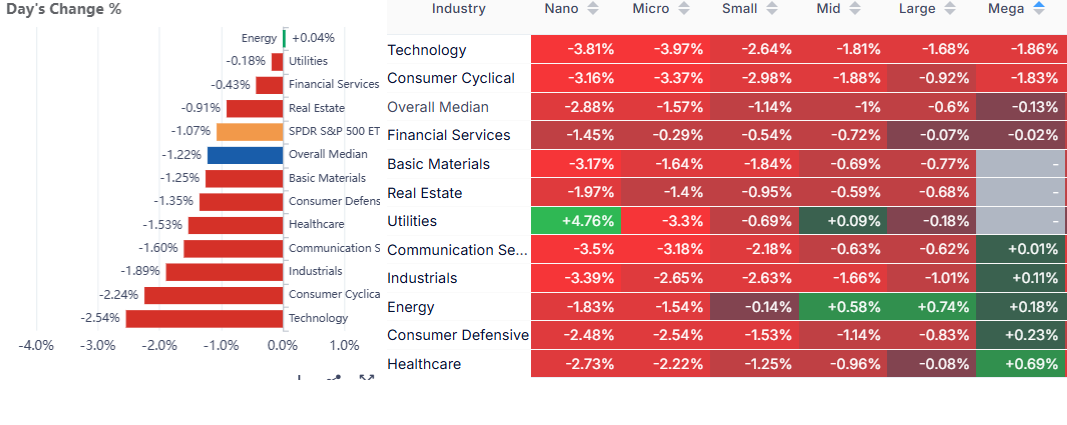1067x425 pixels.
Task: Select the red Technology bar at -2.54%
Action: [x=204, y=318]
